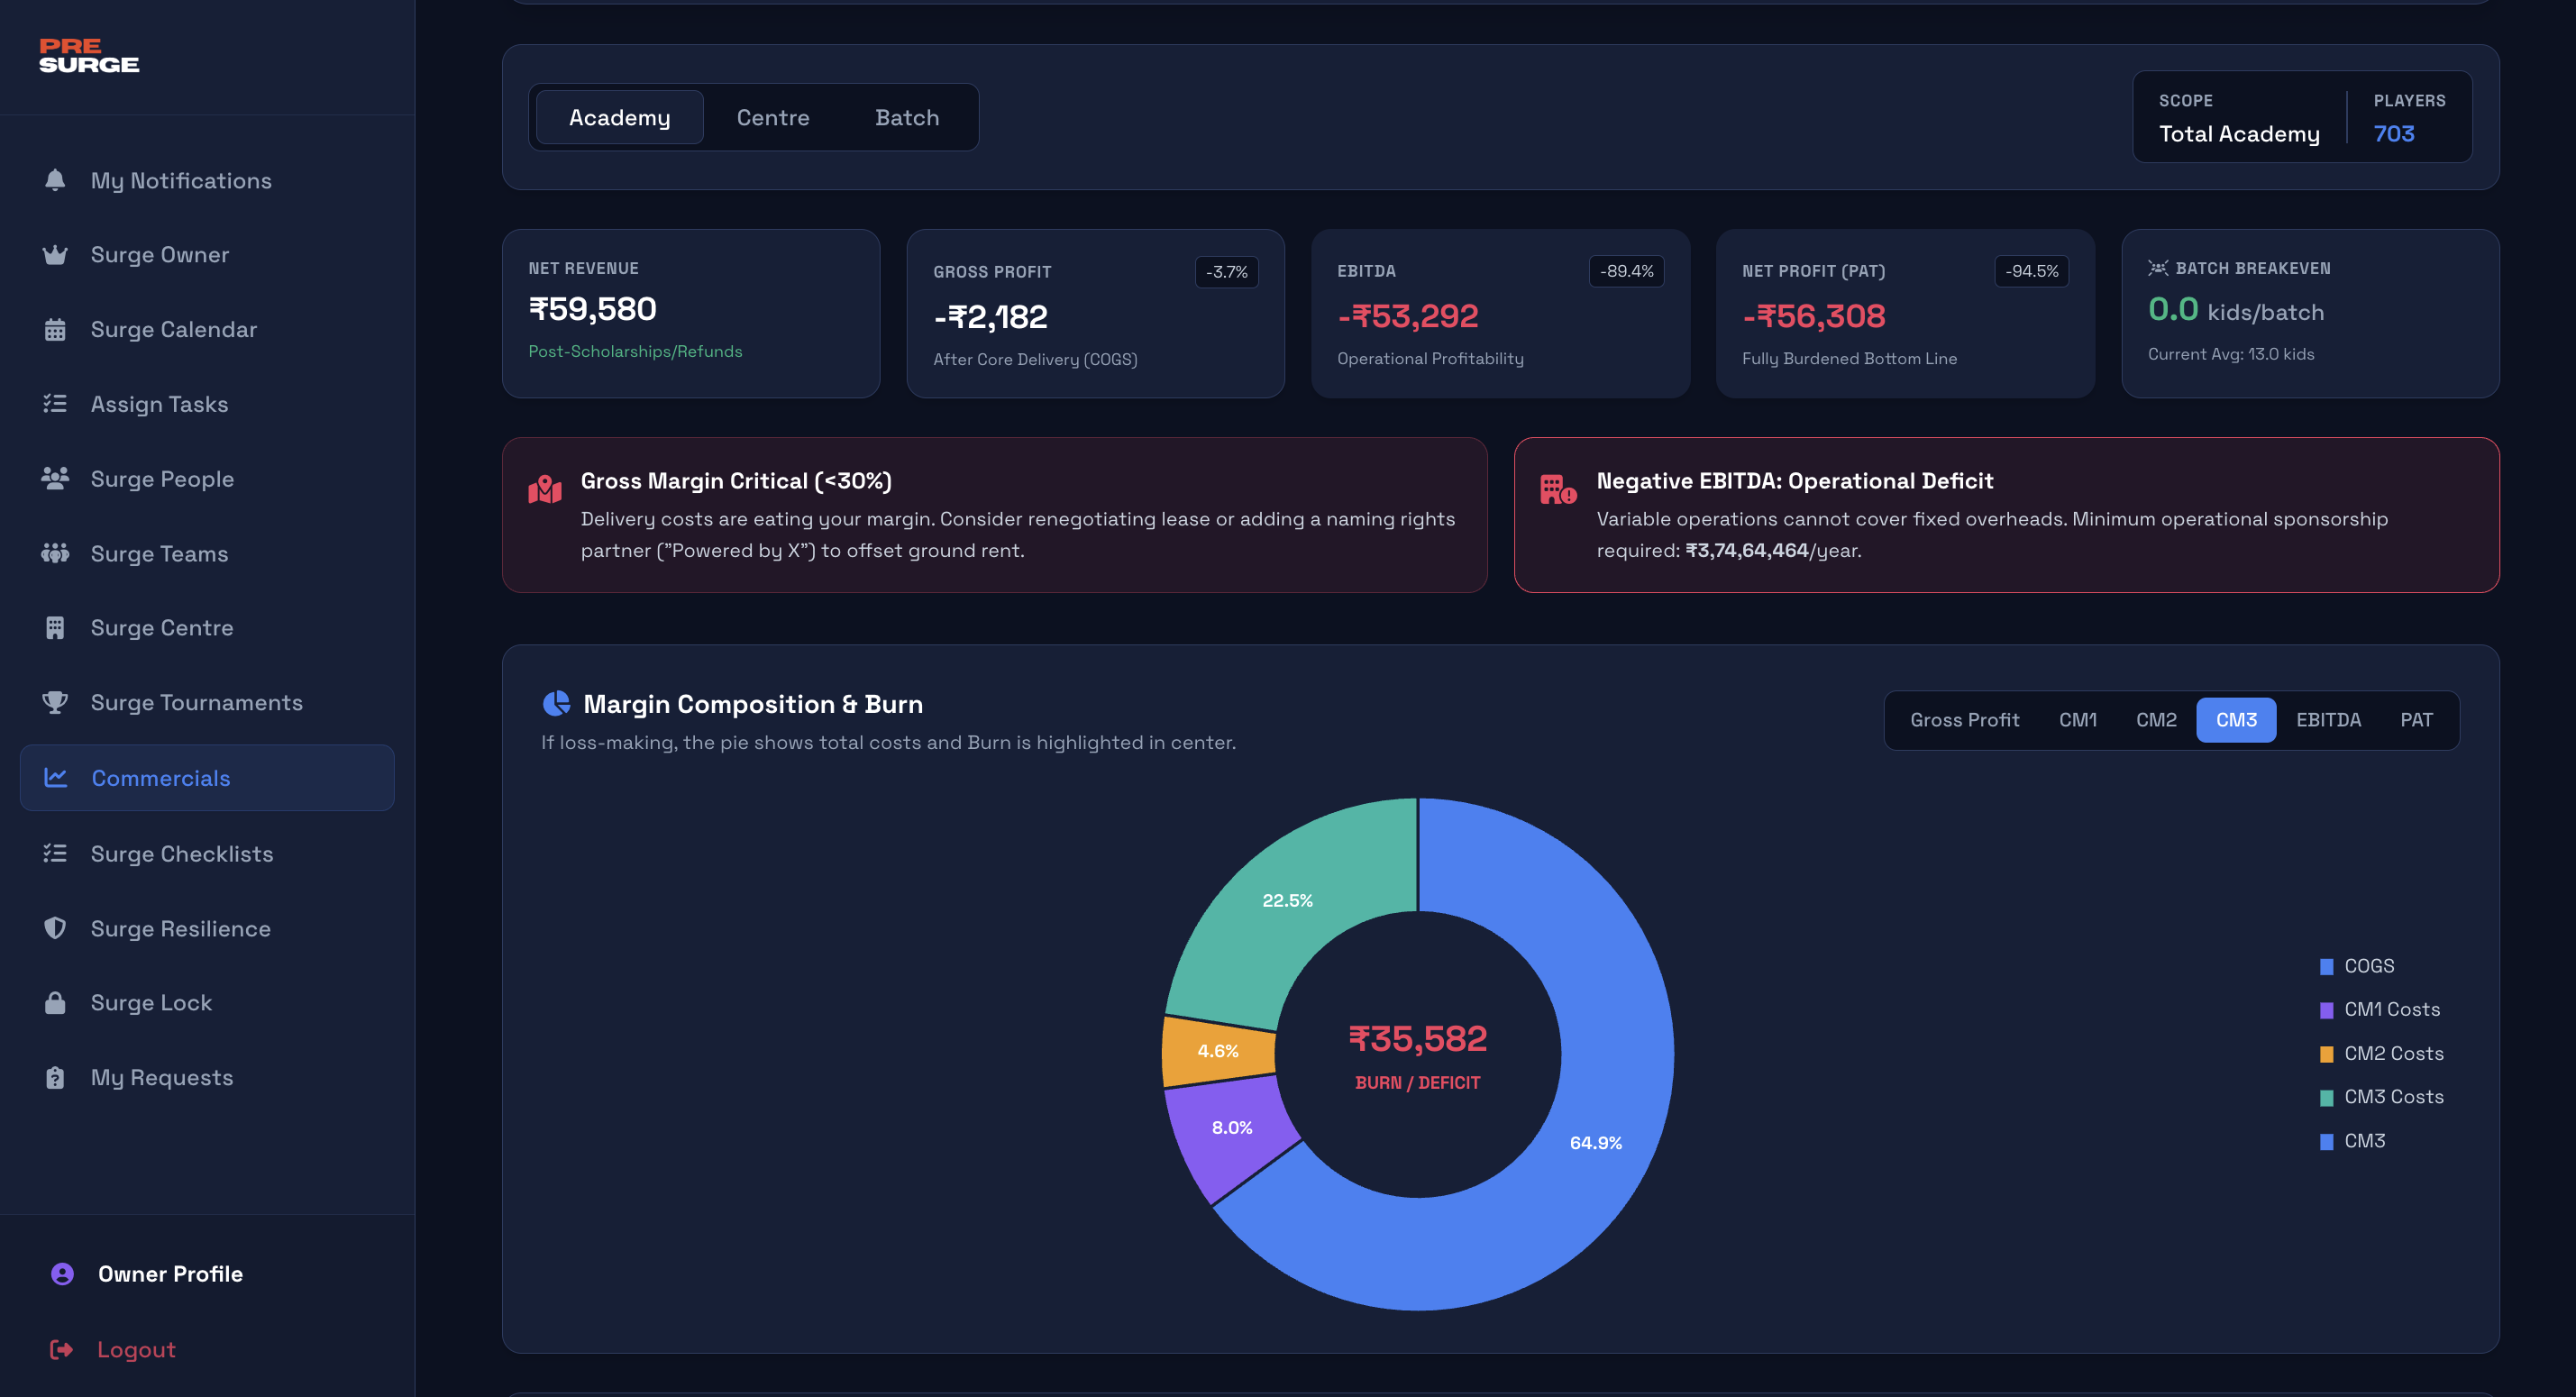Screen dimensions: 2576x1397
Task: Enable the PAT view toggle
Action: click(x=2417, y=719)
